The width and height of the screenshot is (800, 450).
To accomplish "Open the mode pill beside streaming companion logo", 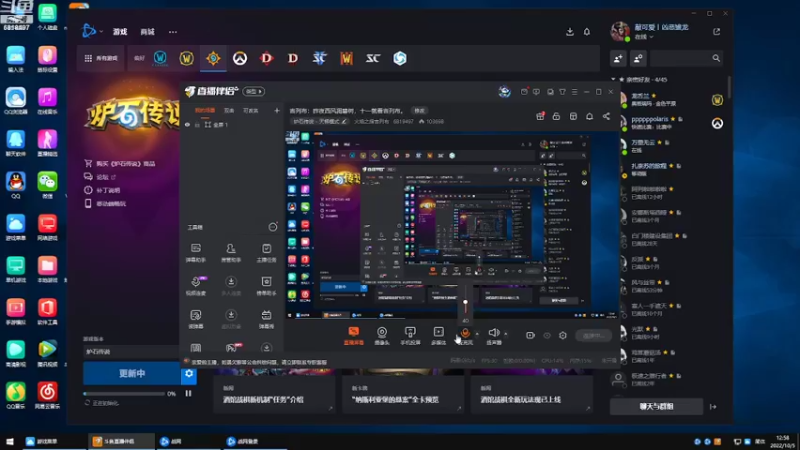I will coord(254,91).
